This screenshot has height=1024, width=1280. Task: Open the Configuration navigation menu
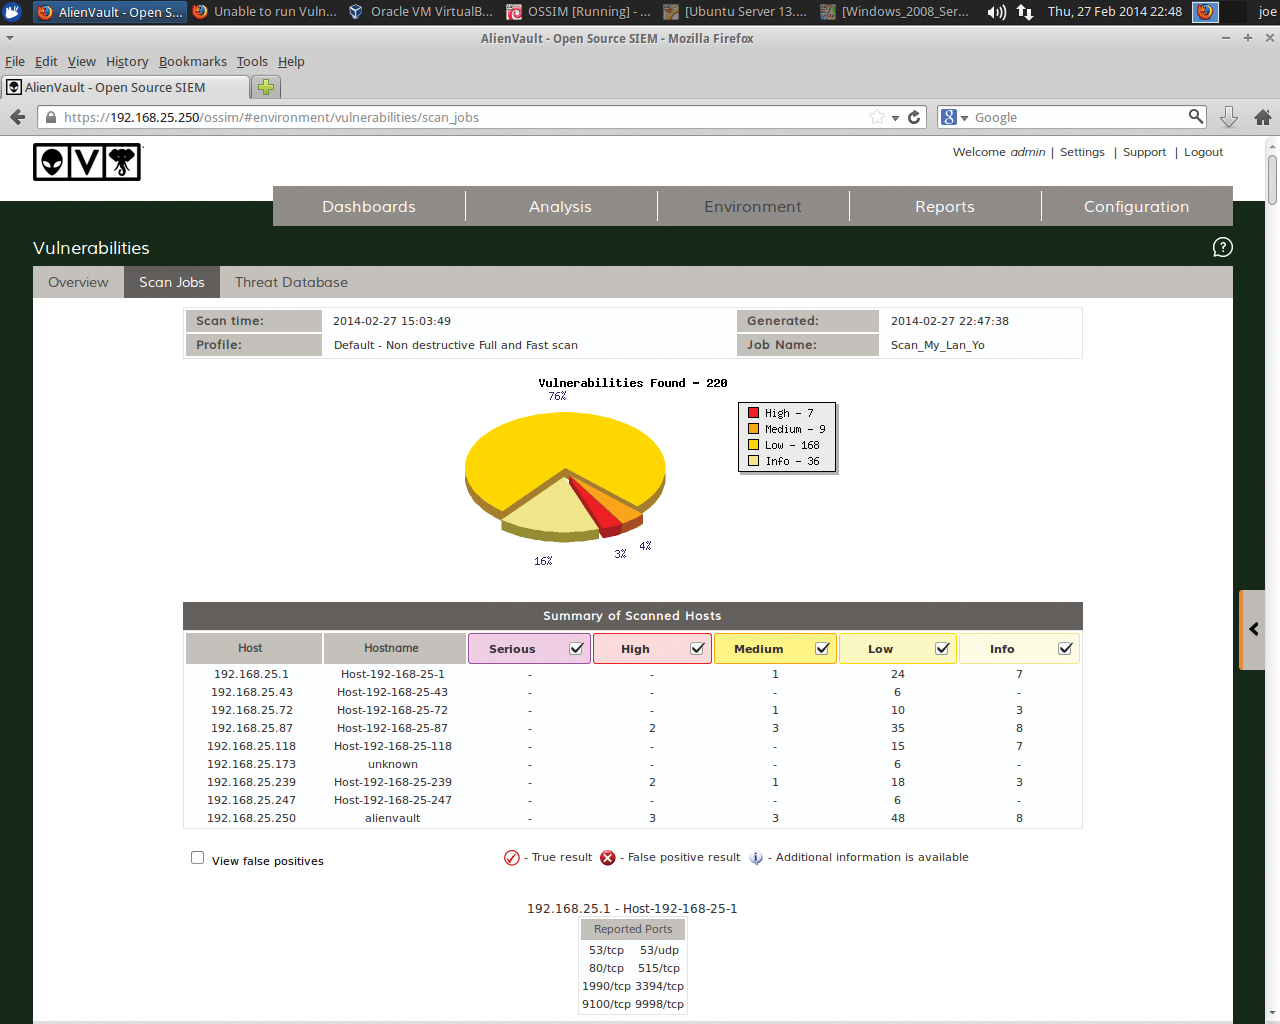[1137, 206]
